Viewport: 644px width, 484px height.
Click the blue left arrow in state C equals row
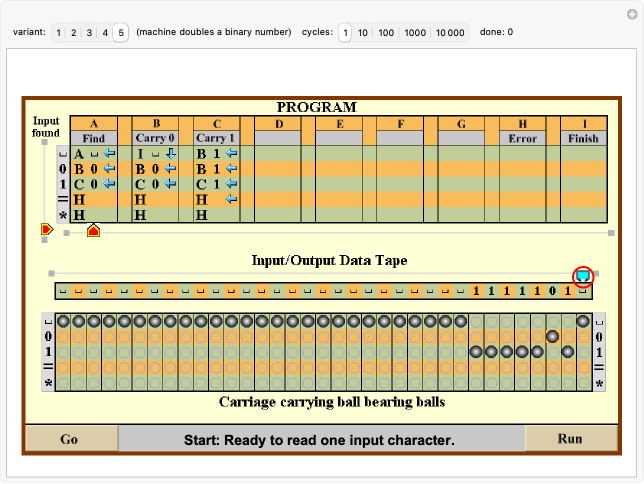(231, 200)
